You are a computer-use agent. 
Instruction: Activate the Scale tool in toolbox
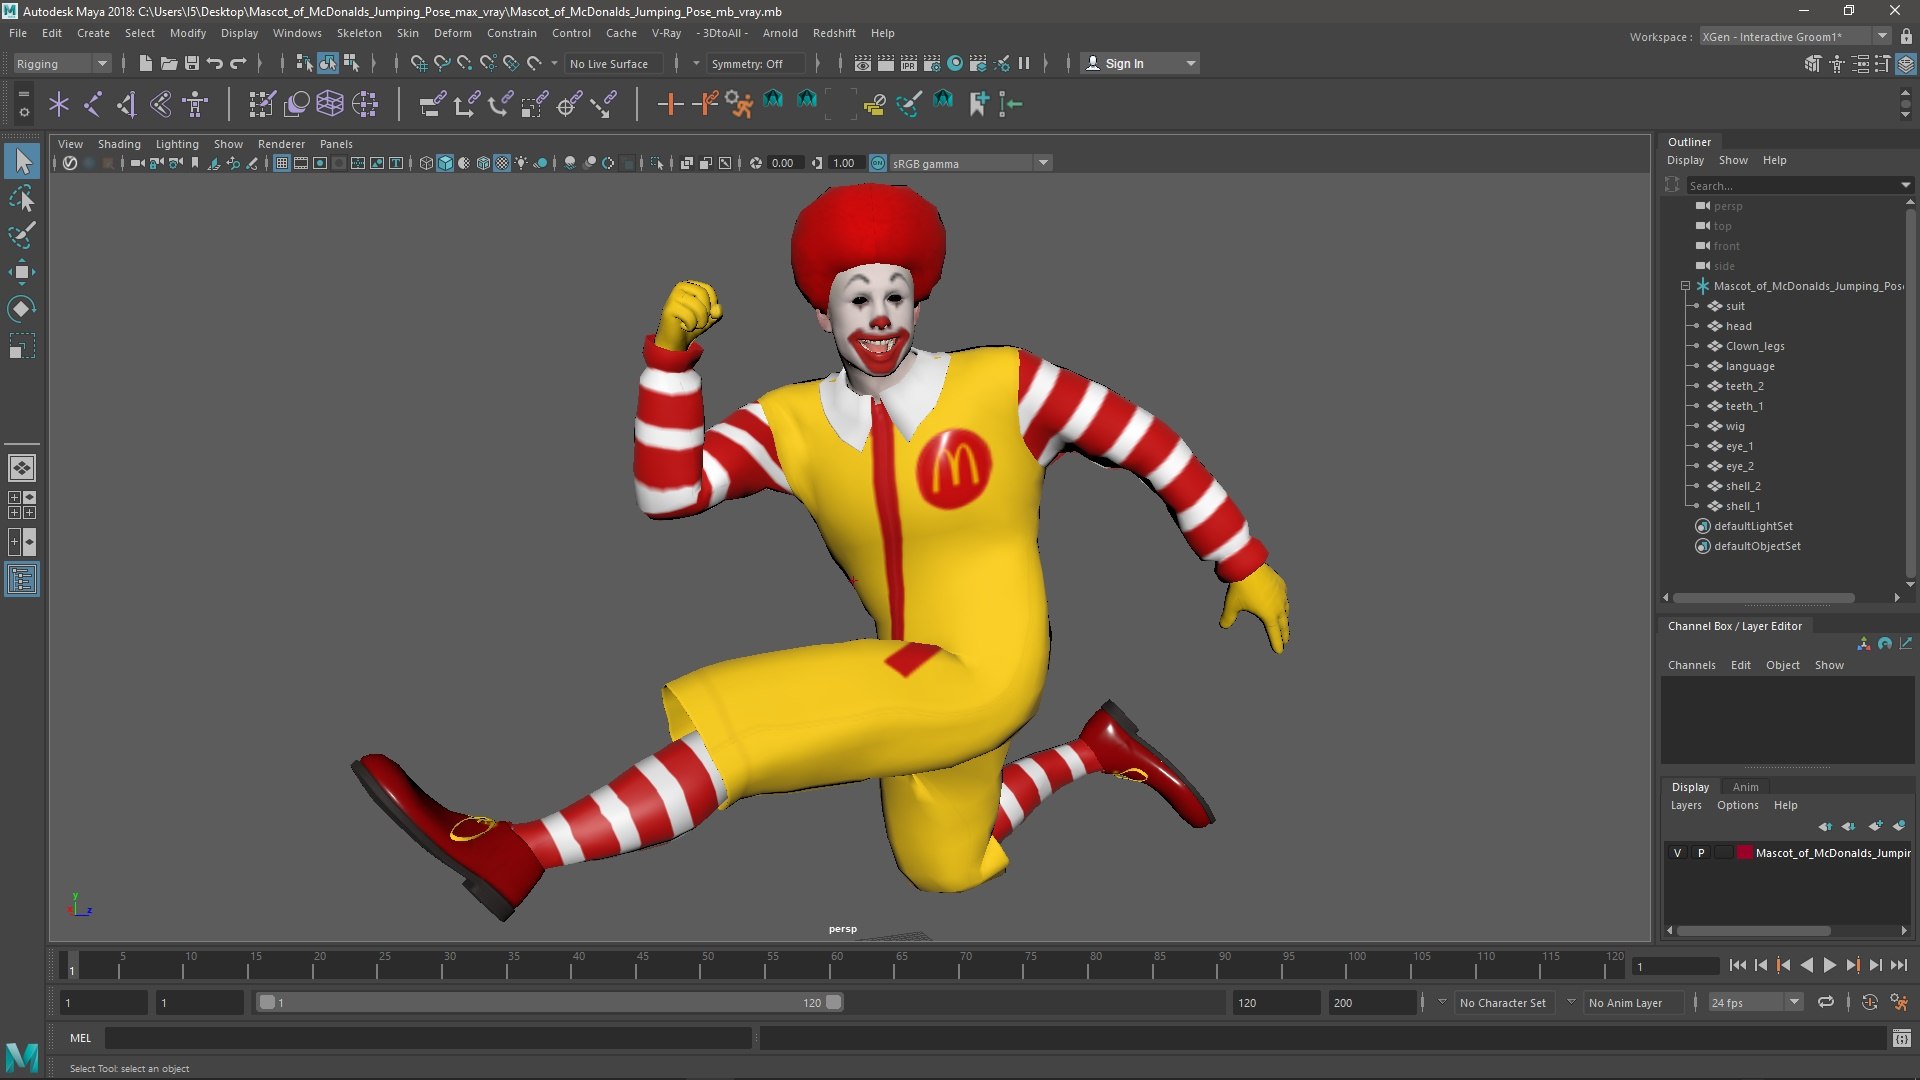click(22, 346)
